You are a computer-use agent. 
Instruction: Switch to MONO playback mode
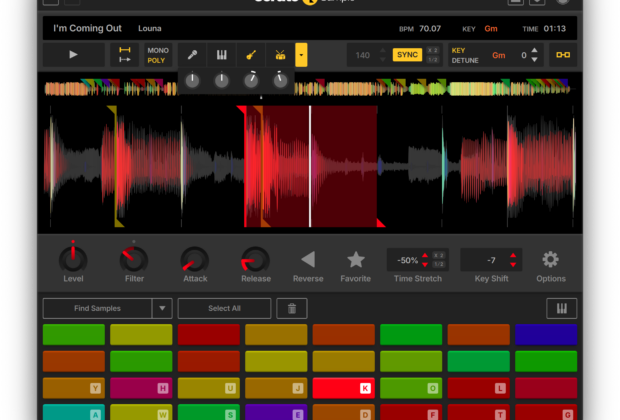[x=158, y=49]
